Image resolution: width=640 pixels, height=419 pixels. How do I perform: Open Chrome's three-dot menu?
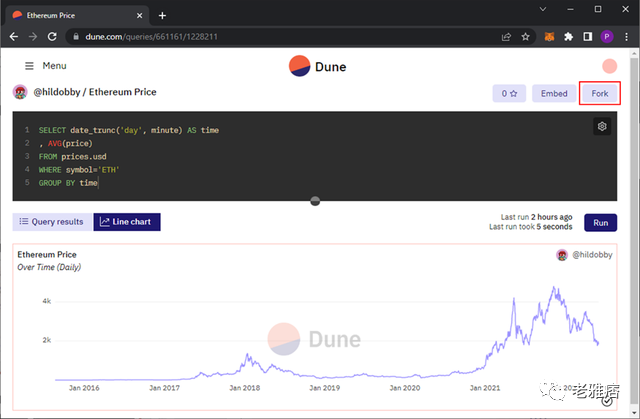627,37
